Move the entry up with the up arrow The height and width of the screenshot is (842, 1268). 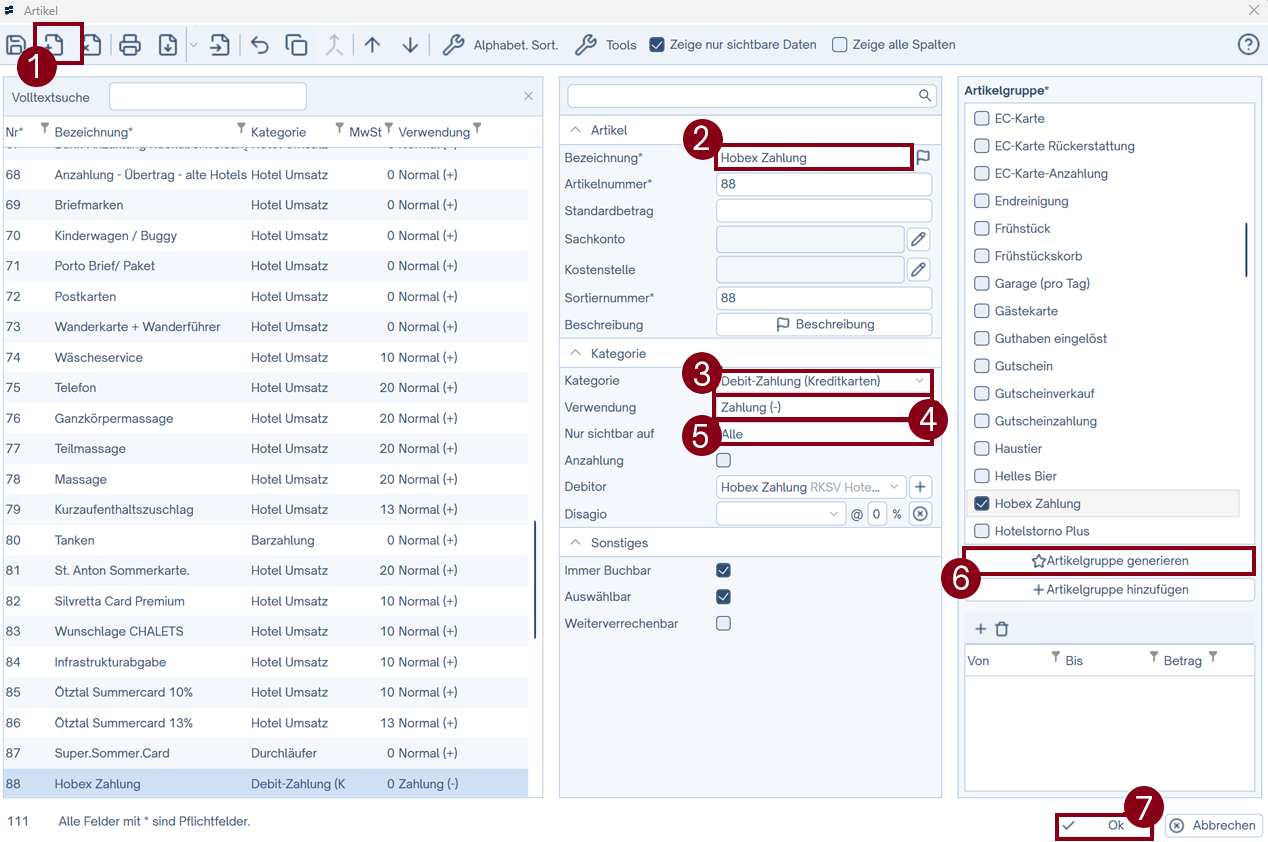(372, 45)
